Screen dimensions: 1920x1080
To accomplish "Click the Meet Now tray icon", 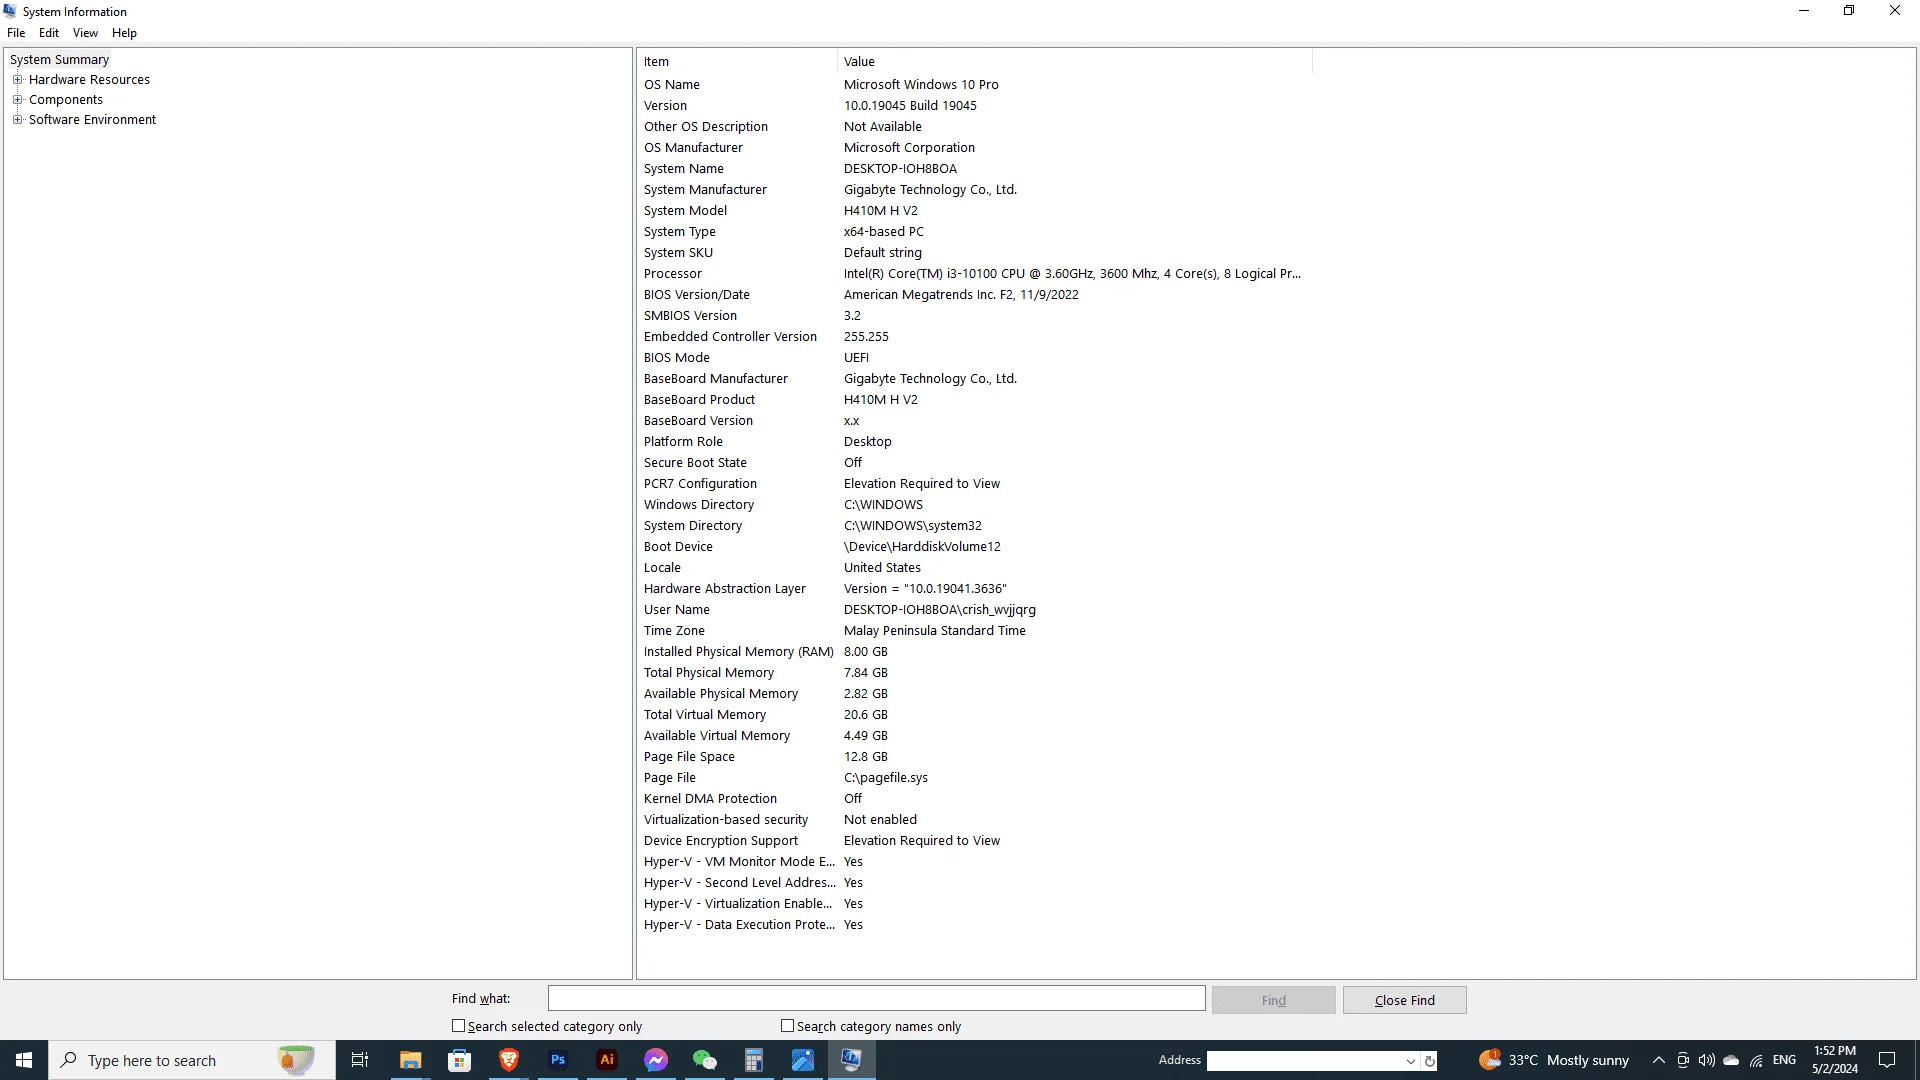I will point(1683,1060).
